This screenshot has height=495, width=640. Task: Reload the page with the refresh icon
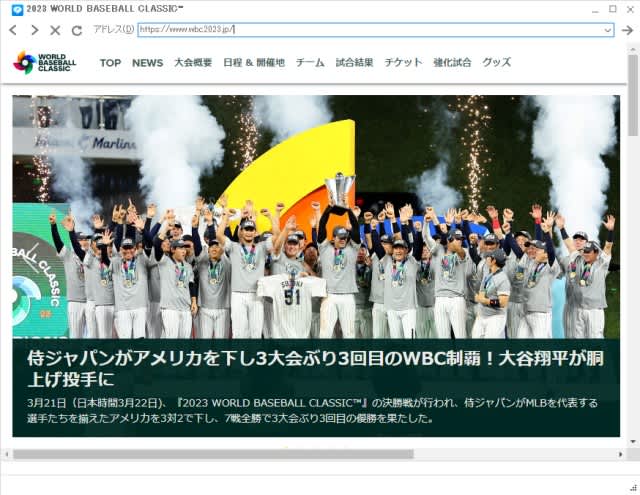(76, 30)
